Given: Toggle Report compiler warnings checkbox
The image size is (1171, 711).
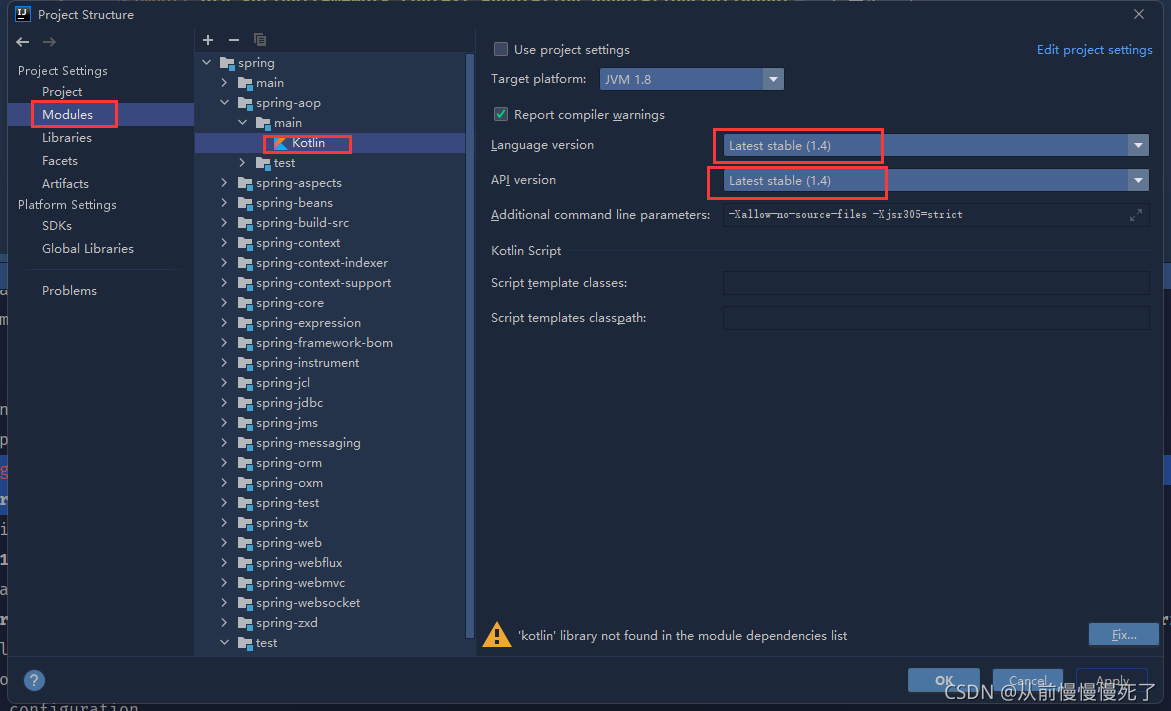Looking at the screenshot, I should click(x=501, y=114).
